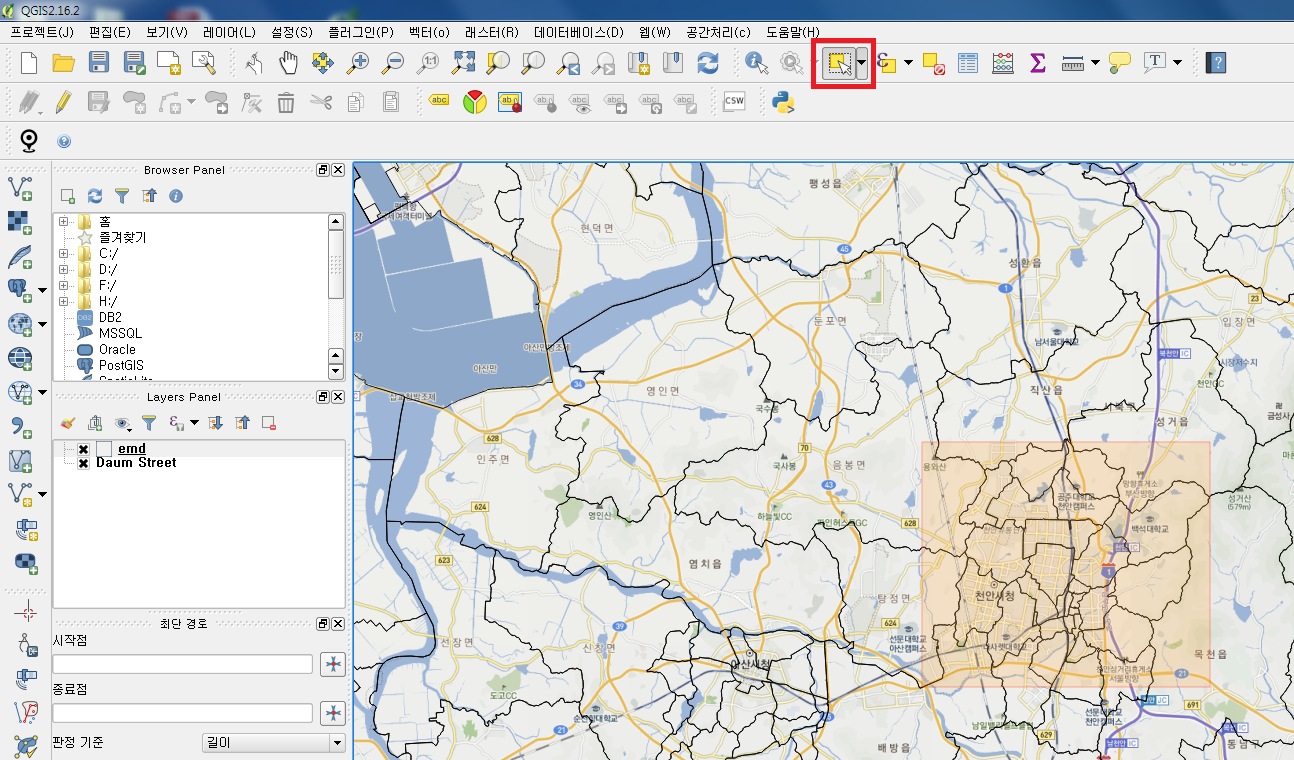Select 즐겨찾기 favorites in Browser tree

pyautogui.click(x=122, y=237)
